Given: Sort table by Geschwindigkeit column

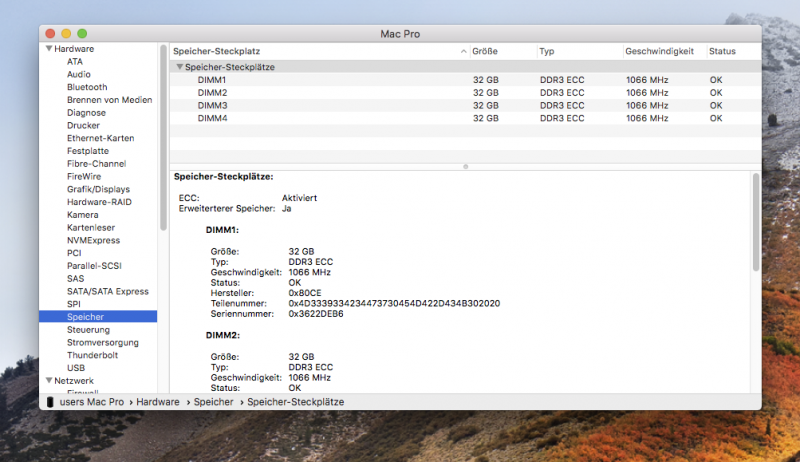Looking at the screenshot, I should pyautogui.click(x=662, y=50).
